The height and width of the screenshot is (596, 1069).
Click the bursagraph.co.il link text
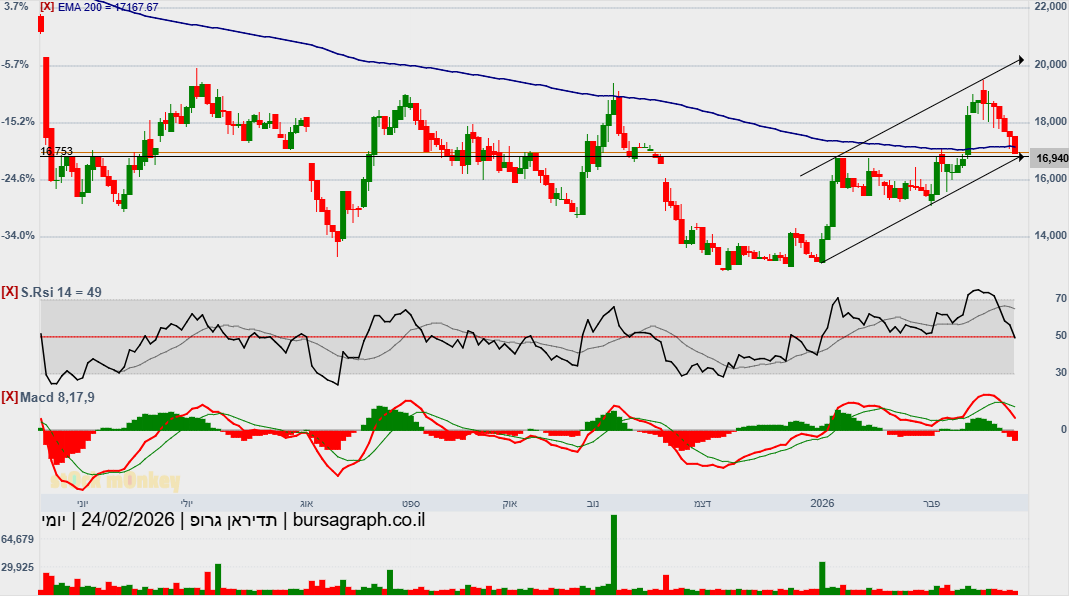[x=359, y=520]
